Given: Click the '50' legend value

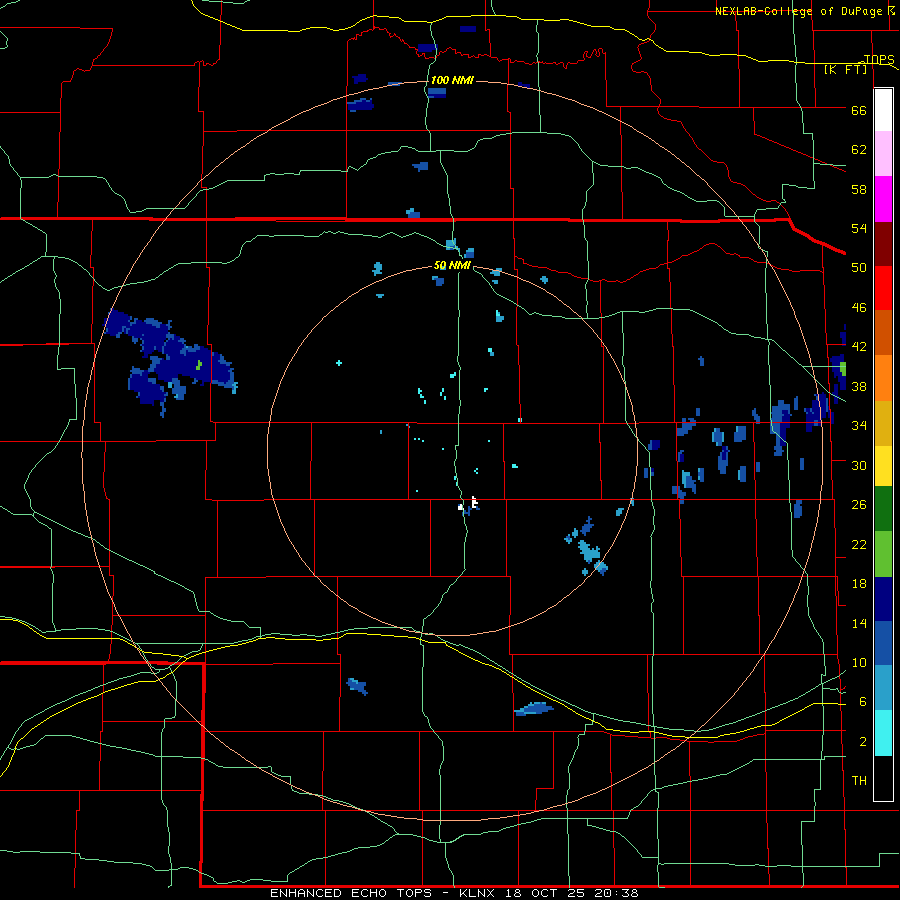Looking at the screenshot, I should tap(859, 268).
